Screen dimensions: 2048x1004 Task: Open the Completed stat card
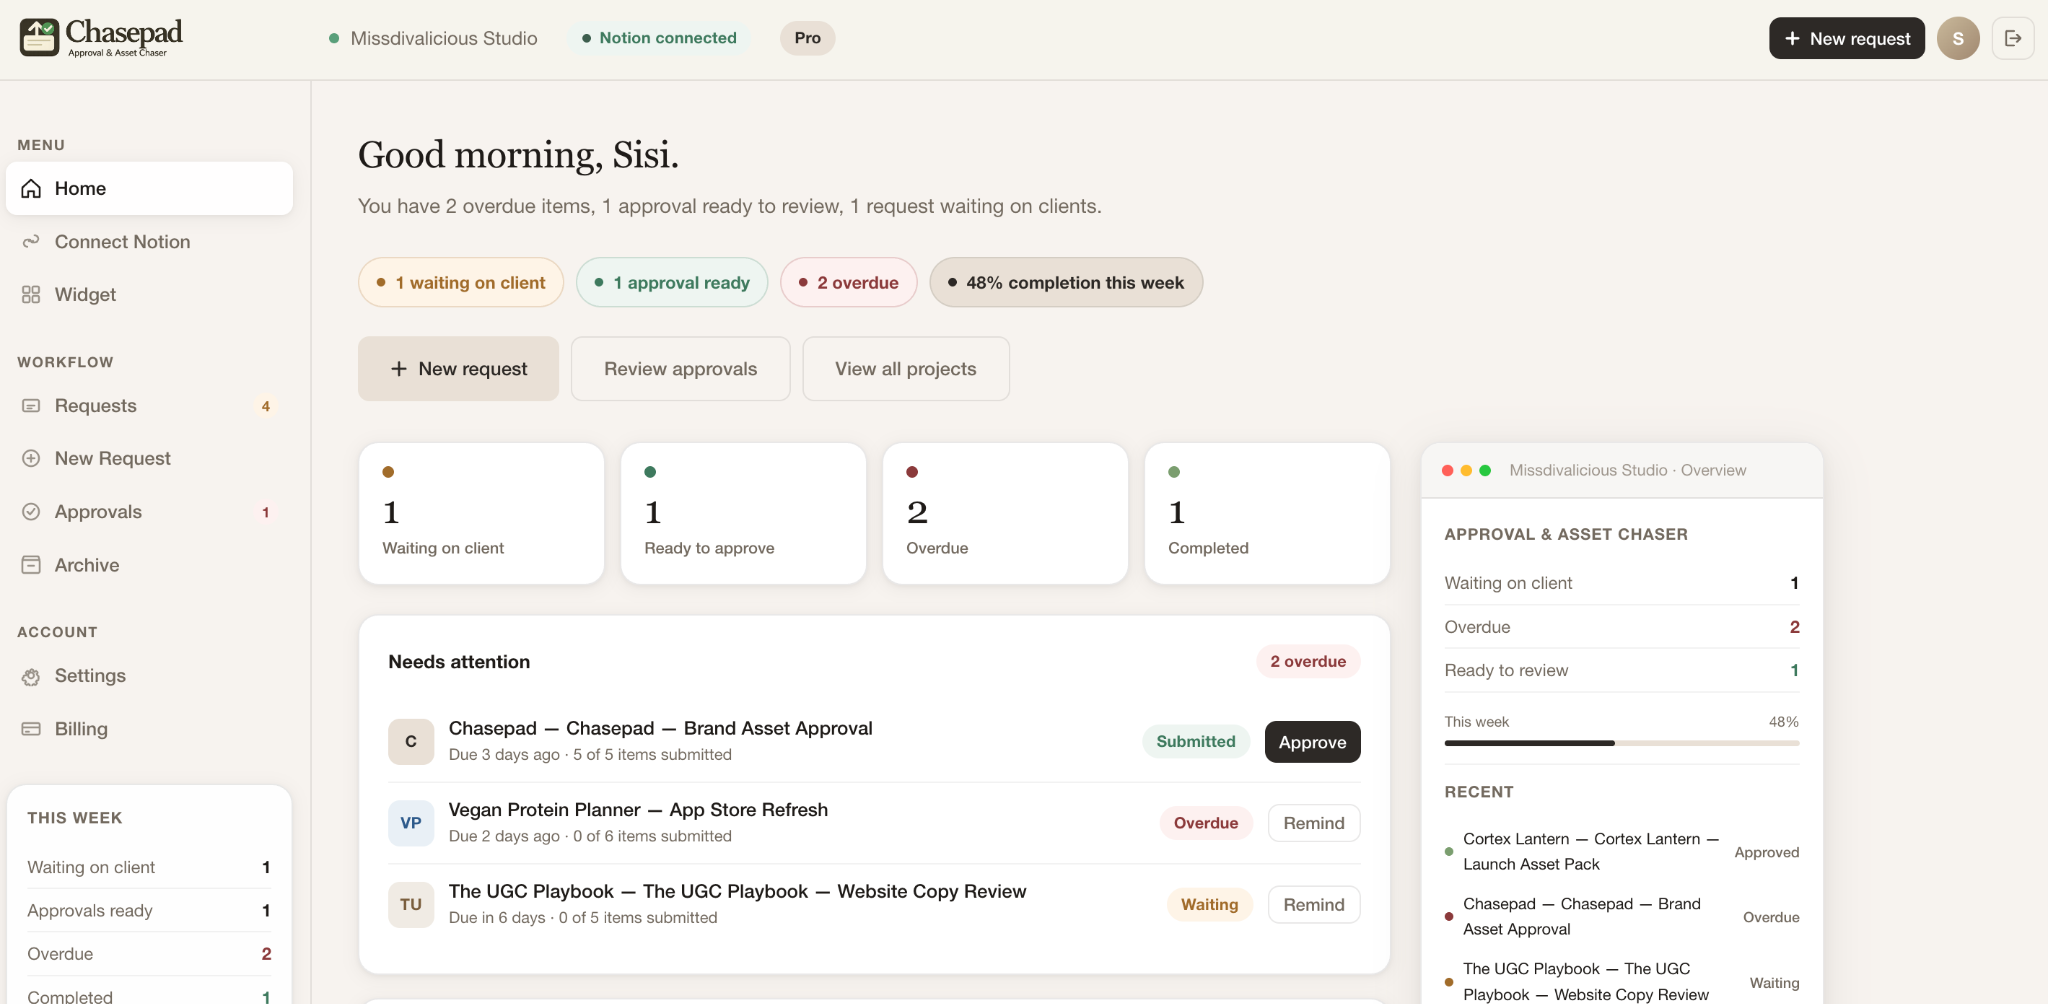[x=1267, y=513]
